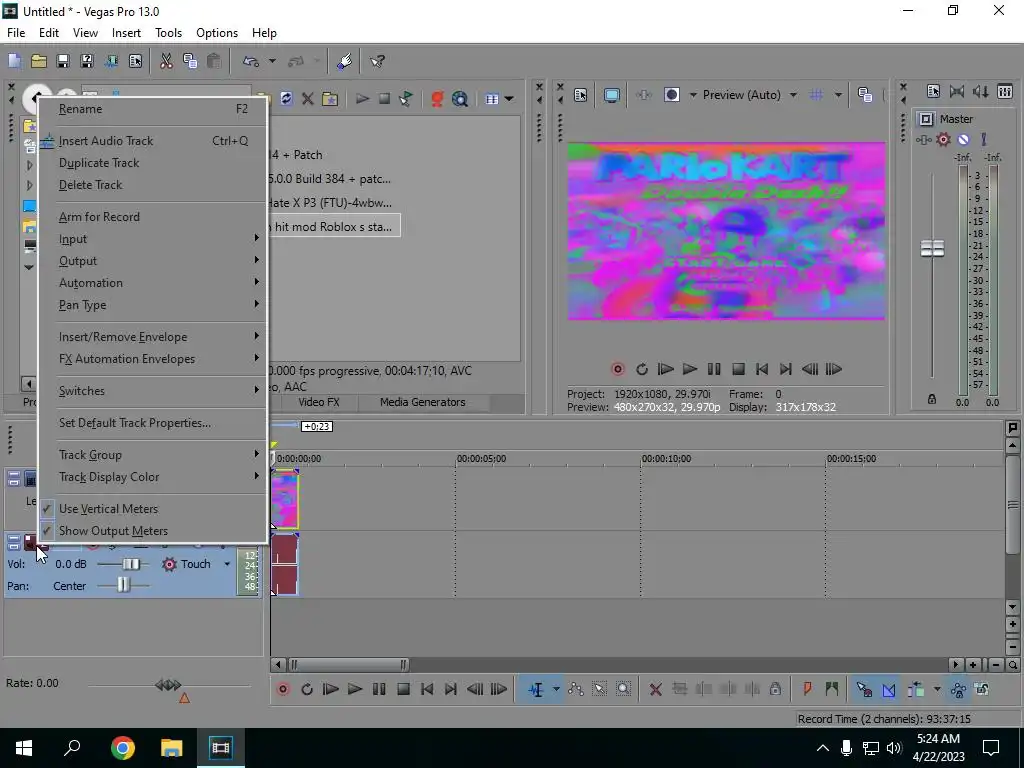Screen dimensions: 1024x768
Task: Choose Delete Track from context menu
Action: pos(153,185)
